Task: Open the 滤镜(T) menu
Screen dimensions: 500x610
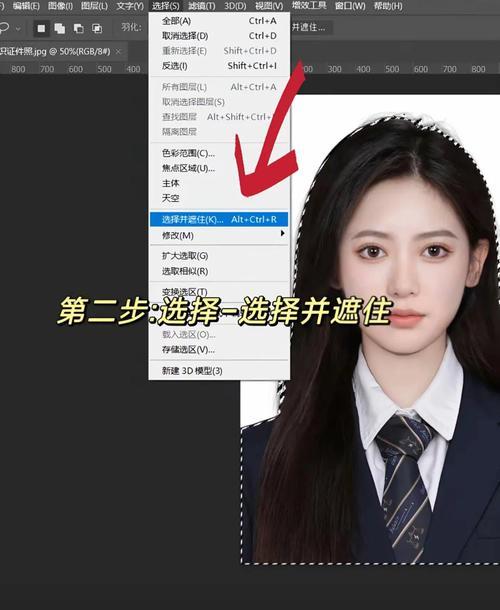Action: [x=201, y=6]
